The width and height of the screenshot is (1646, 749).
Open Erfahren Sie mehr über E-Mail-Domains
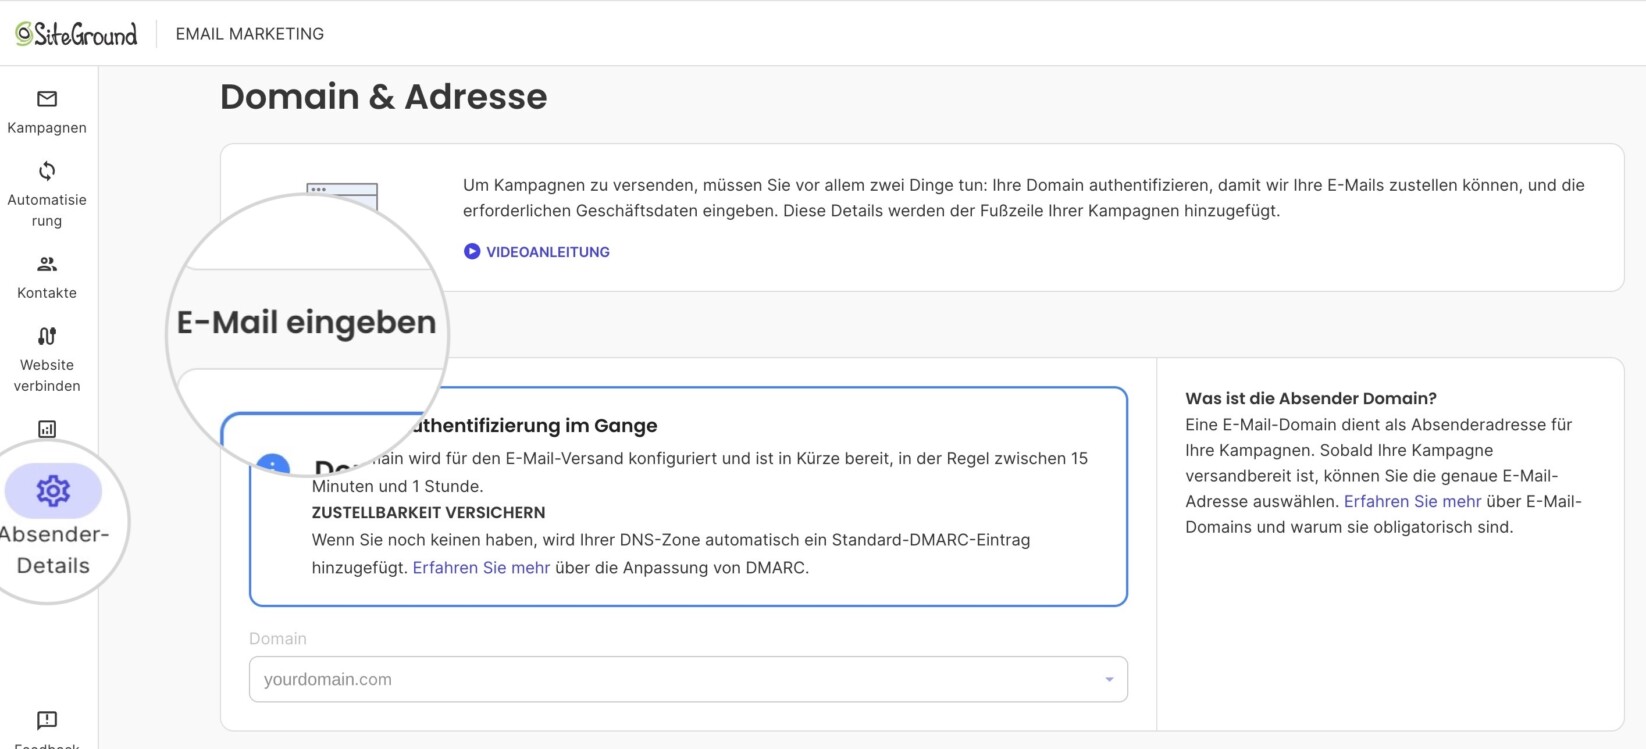(1412, 502)
